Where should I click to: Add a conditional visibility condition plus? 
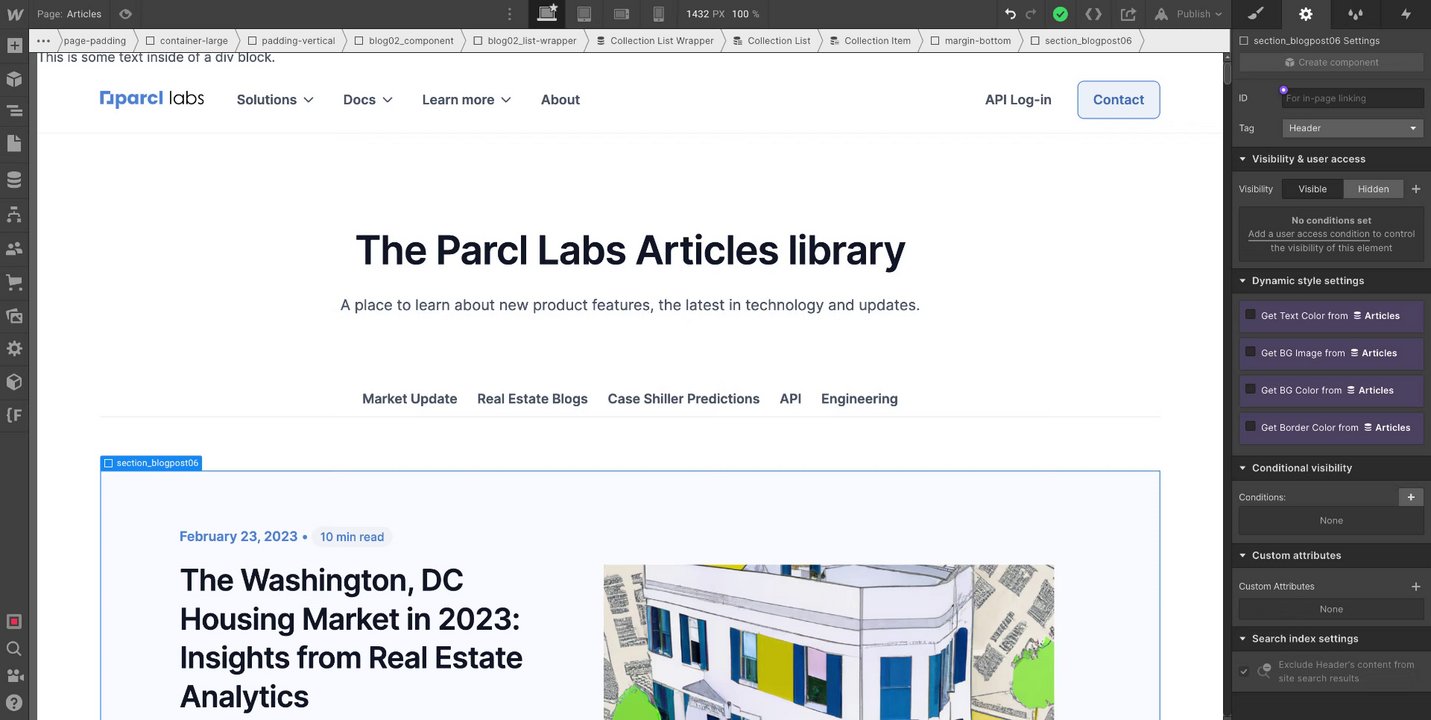click(x=1410, y=497)
